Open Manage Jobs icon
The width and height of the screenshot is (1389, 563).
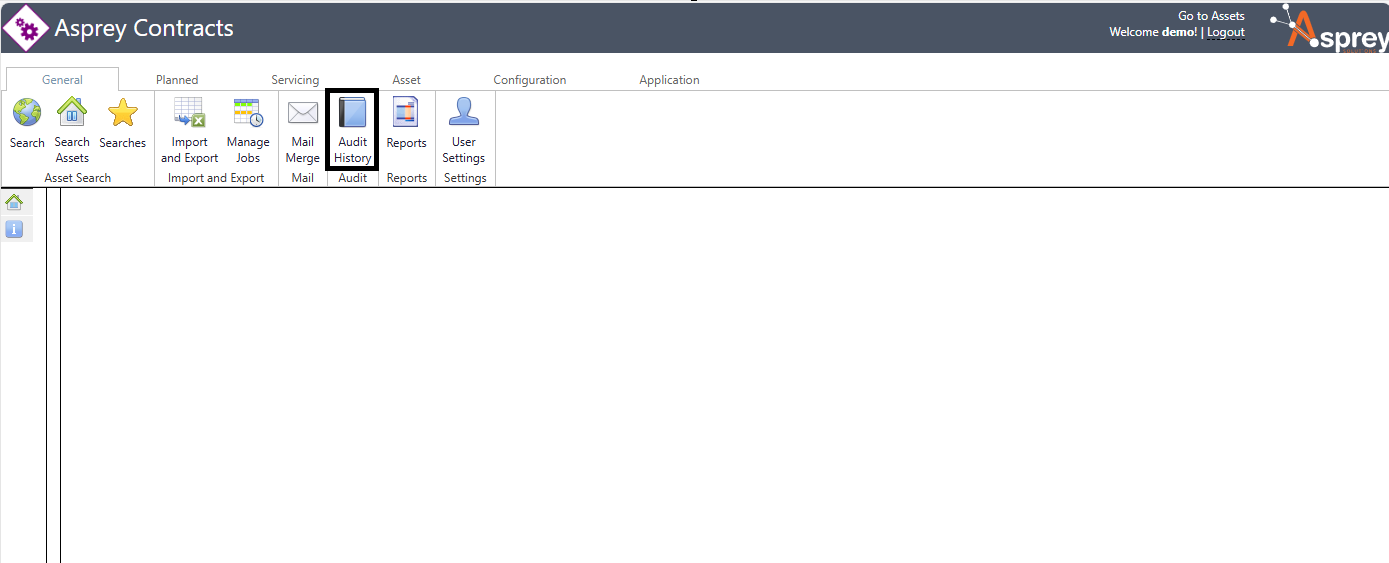248,113
